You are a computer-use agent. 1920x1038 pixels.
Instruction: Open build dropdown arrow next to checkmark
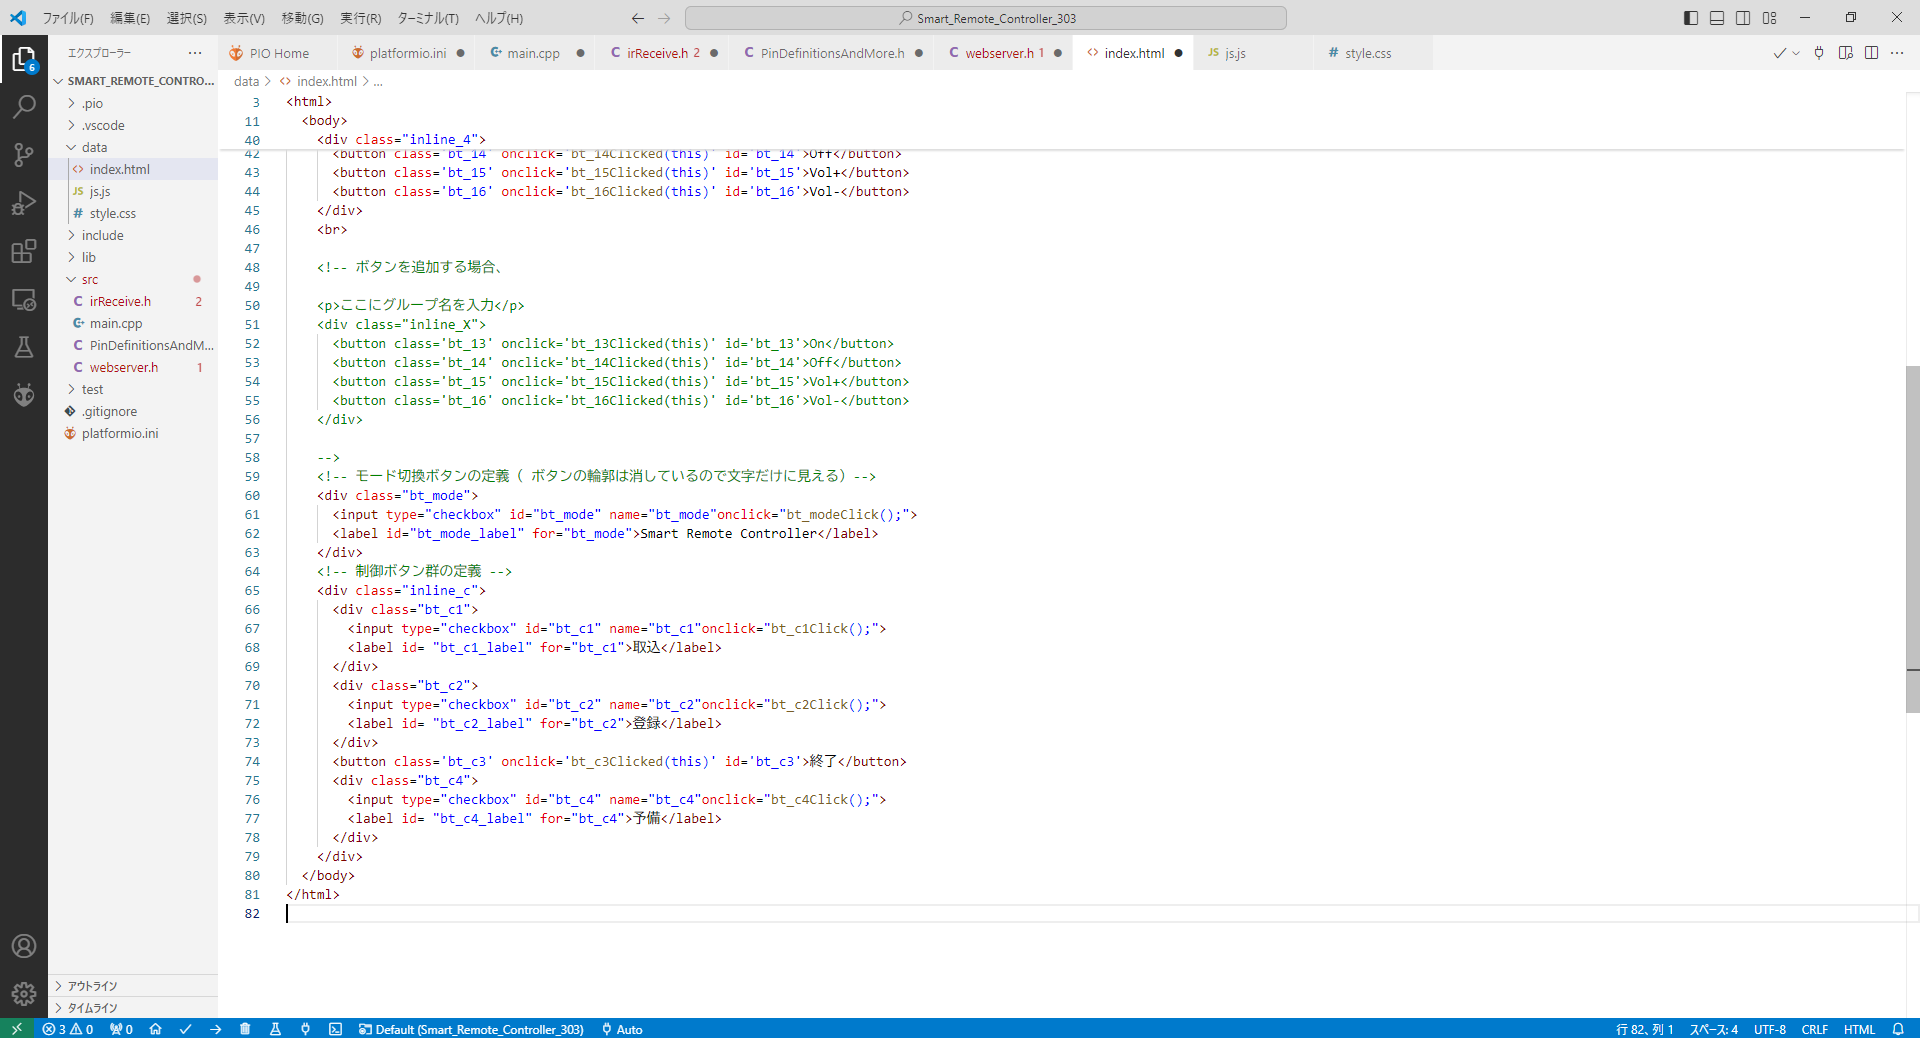tap(1796, 53)
